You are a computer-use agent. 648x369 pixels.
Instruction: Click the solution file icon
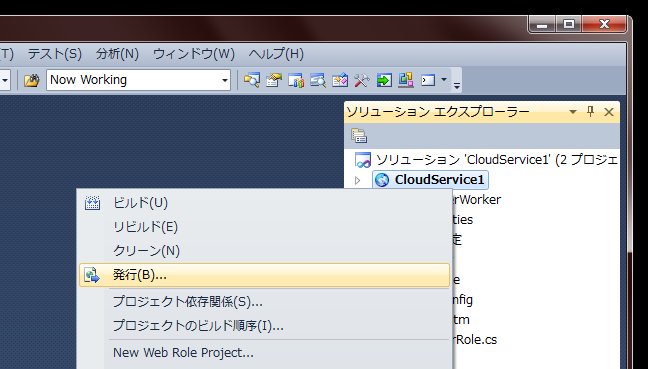tap(363, 160)
